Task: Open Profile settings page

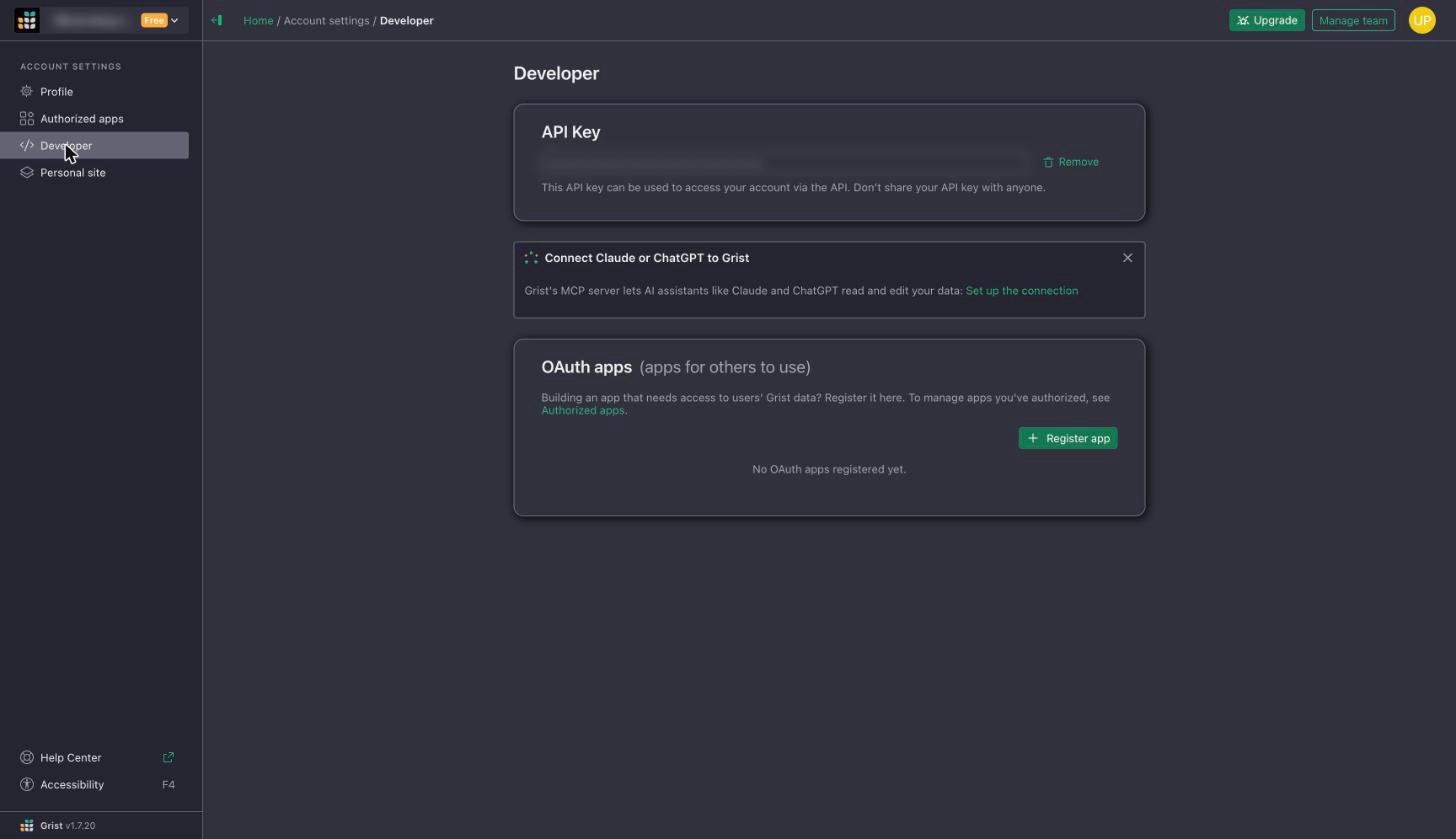Action: point(94,91)
